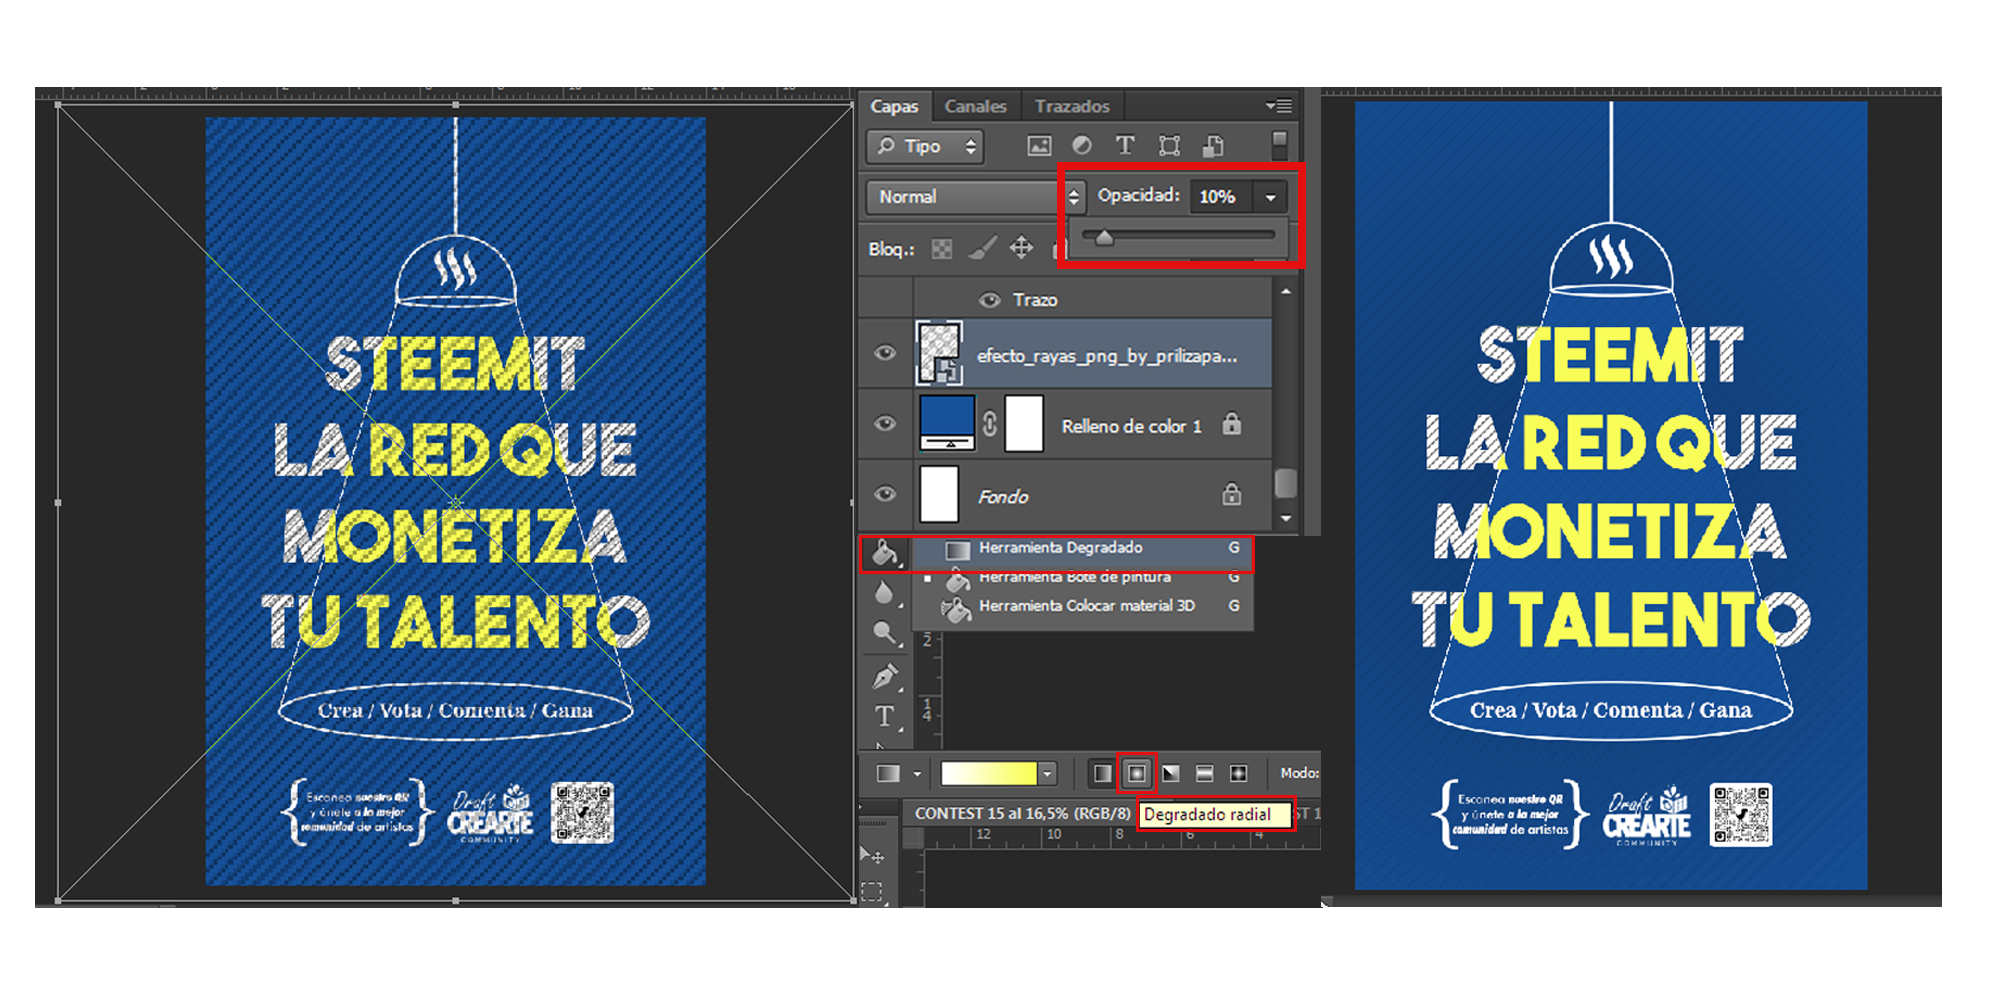This screenshot has height=1000, width=2000.
Task: Hide the efecto_rayas_png layer
Action: click(x=885, y=353)
